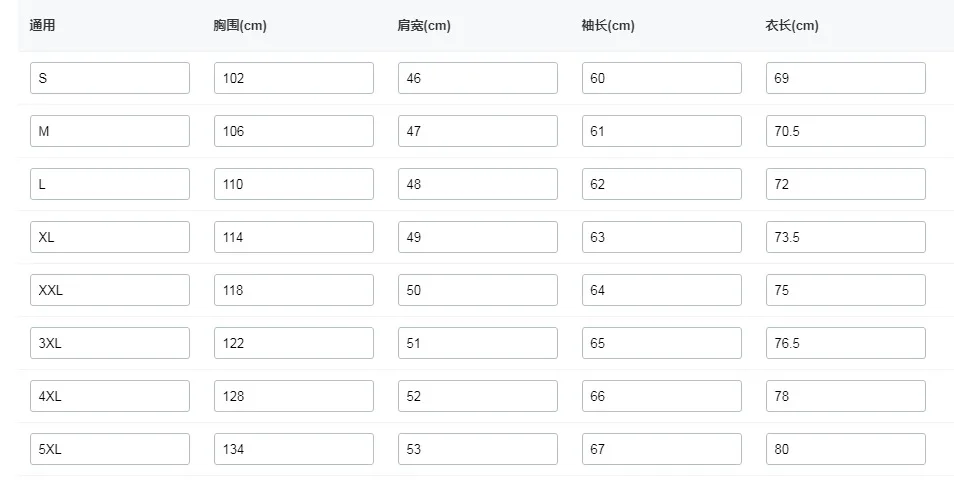The image size is (954, 488).
Task: Click sleeve length field showing 61
Action: (x=662, y=131)
